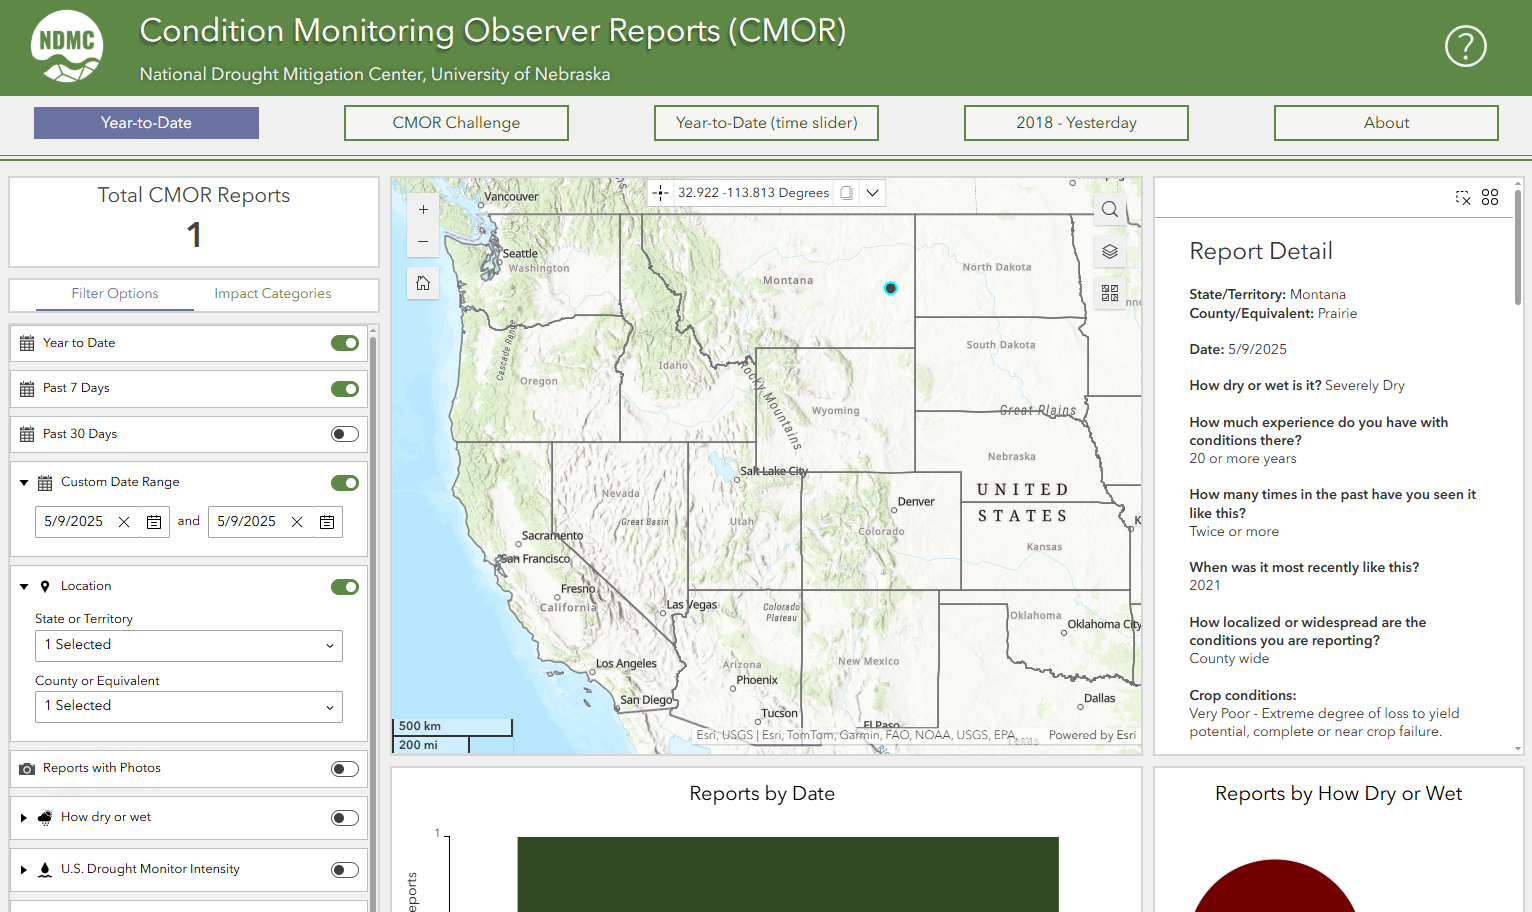The width and height of the screenshot is (1532, 912).
Task: Disable the Year to Date toggle
Action: coord(345,343)
